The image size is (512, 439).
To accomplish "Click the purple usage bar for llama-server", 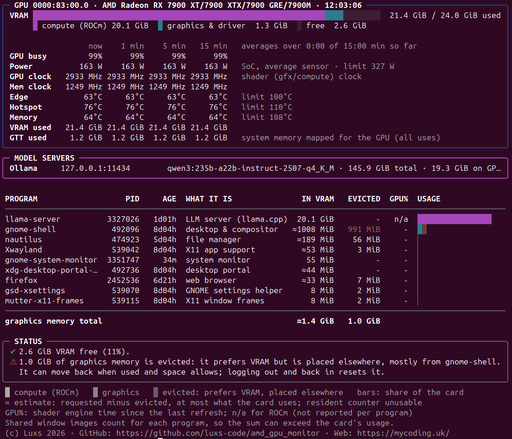I will point(455,219).
